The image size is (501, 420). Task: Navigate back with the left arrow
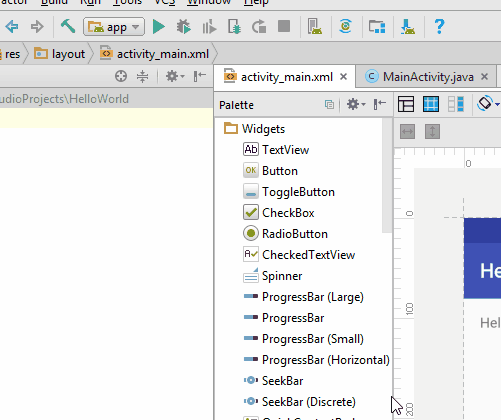12,27
